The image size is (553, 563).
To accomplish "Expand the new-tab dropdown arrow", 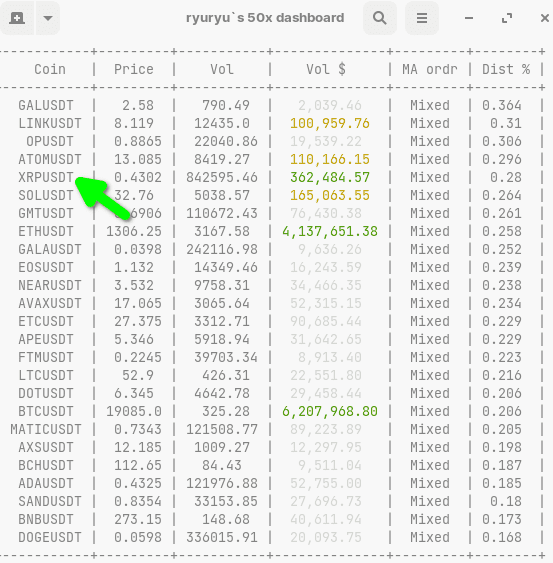I will click(48, 18).
